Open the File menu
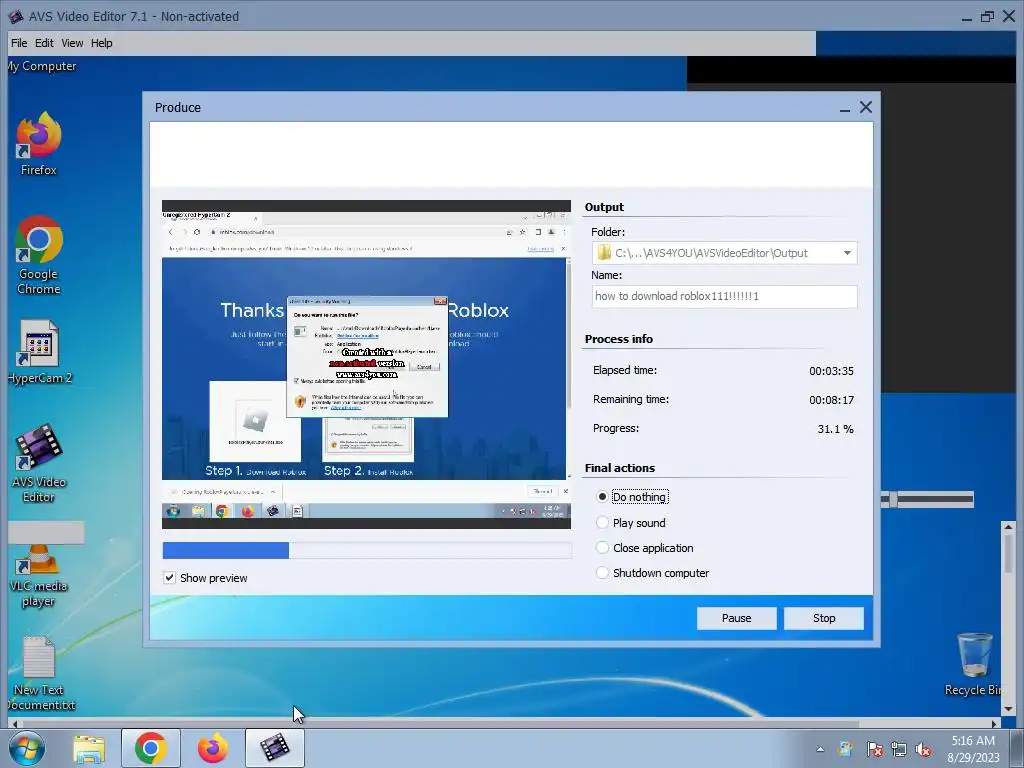Image resolution: width=1024 pixels, height=768 pixels. (x=19, y=43)
